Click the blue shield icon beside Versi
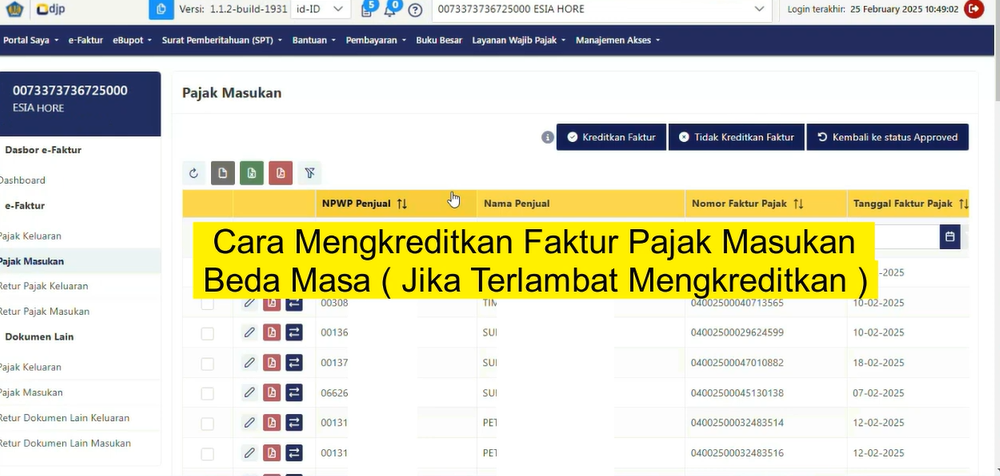Viewport: 1000px width, 476px height. click(161, 9)
